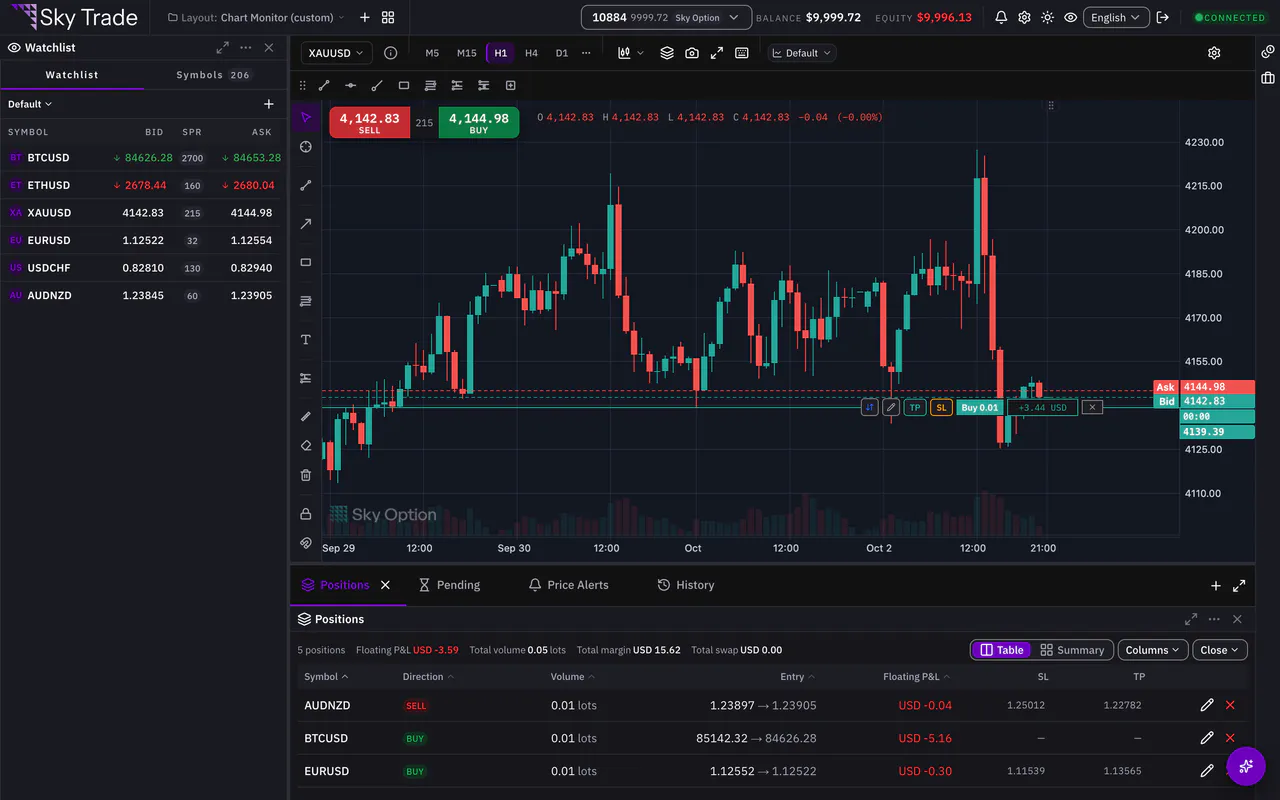Switch positions view to Summary
The width and height of the screenshot is (1280, 800).
(x=1072, y=650)
